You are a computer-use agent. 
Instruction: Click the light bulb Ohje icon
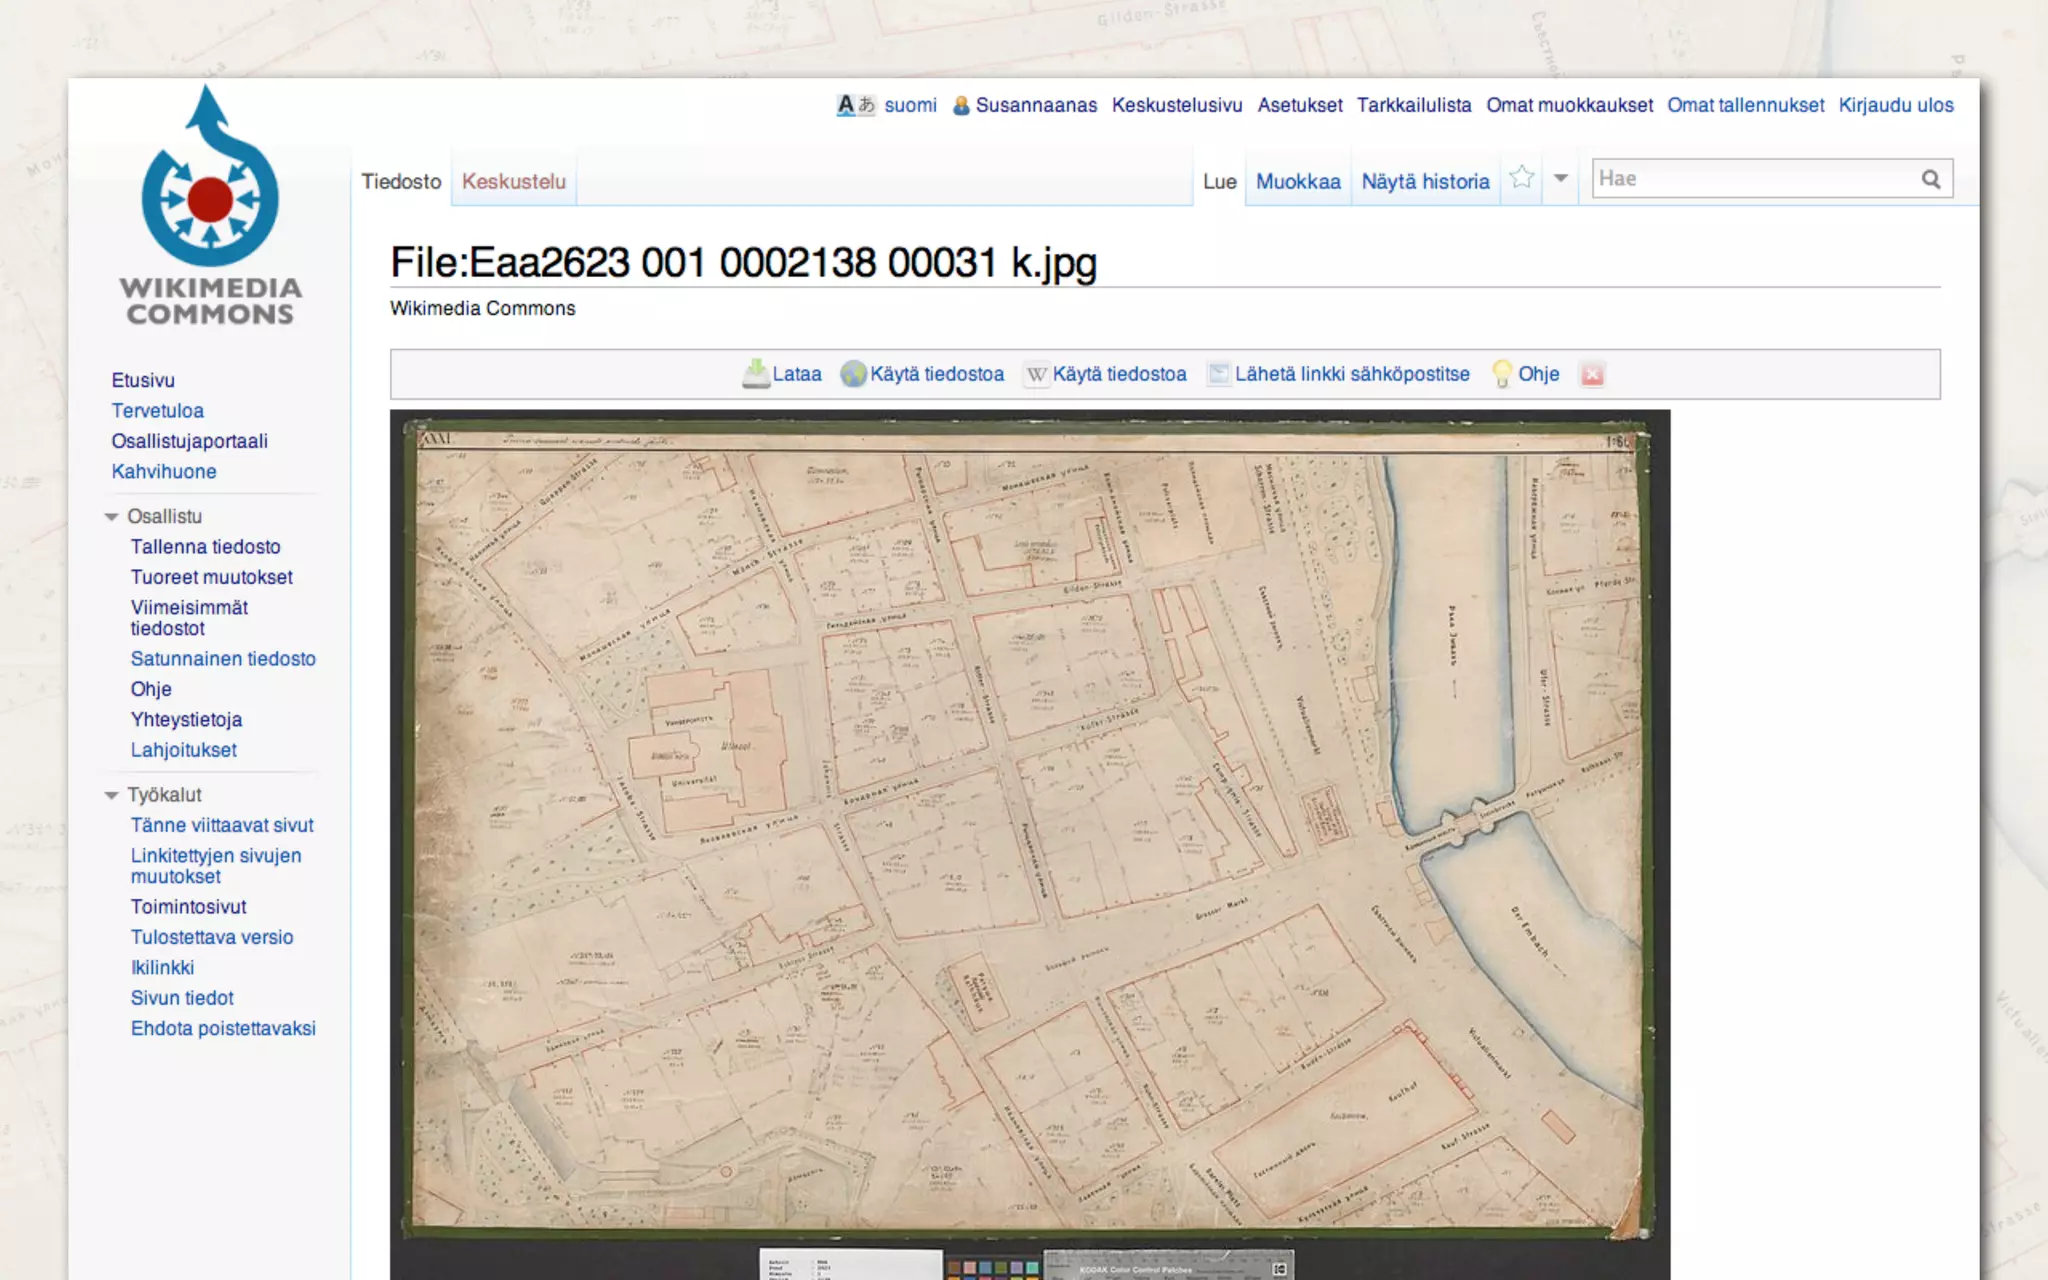pyautogui.click(x=1502, y=374)
